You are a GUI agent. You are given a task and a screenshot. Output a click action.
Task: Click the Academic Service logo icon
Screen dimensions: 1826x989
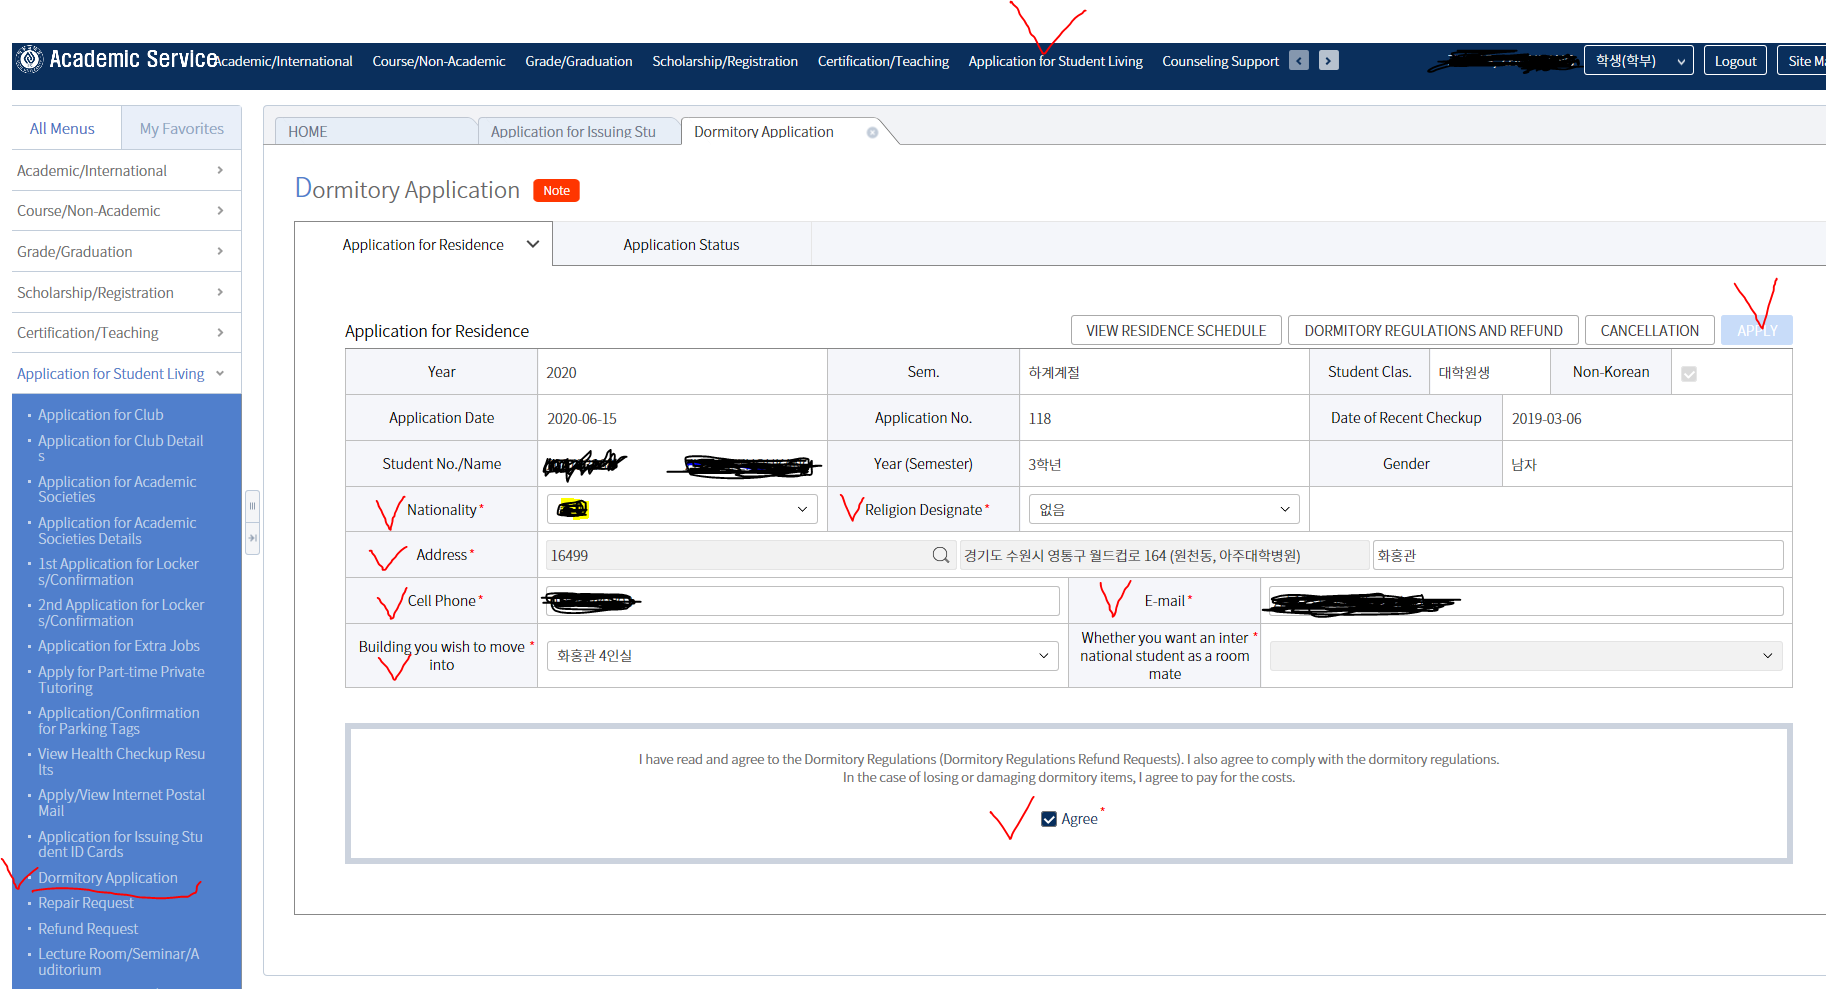(31, 60)
